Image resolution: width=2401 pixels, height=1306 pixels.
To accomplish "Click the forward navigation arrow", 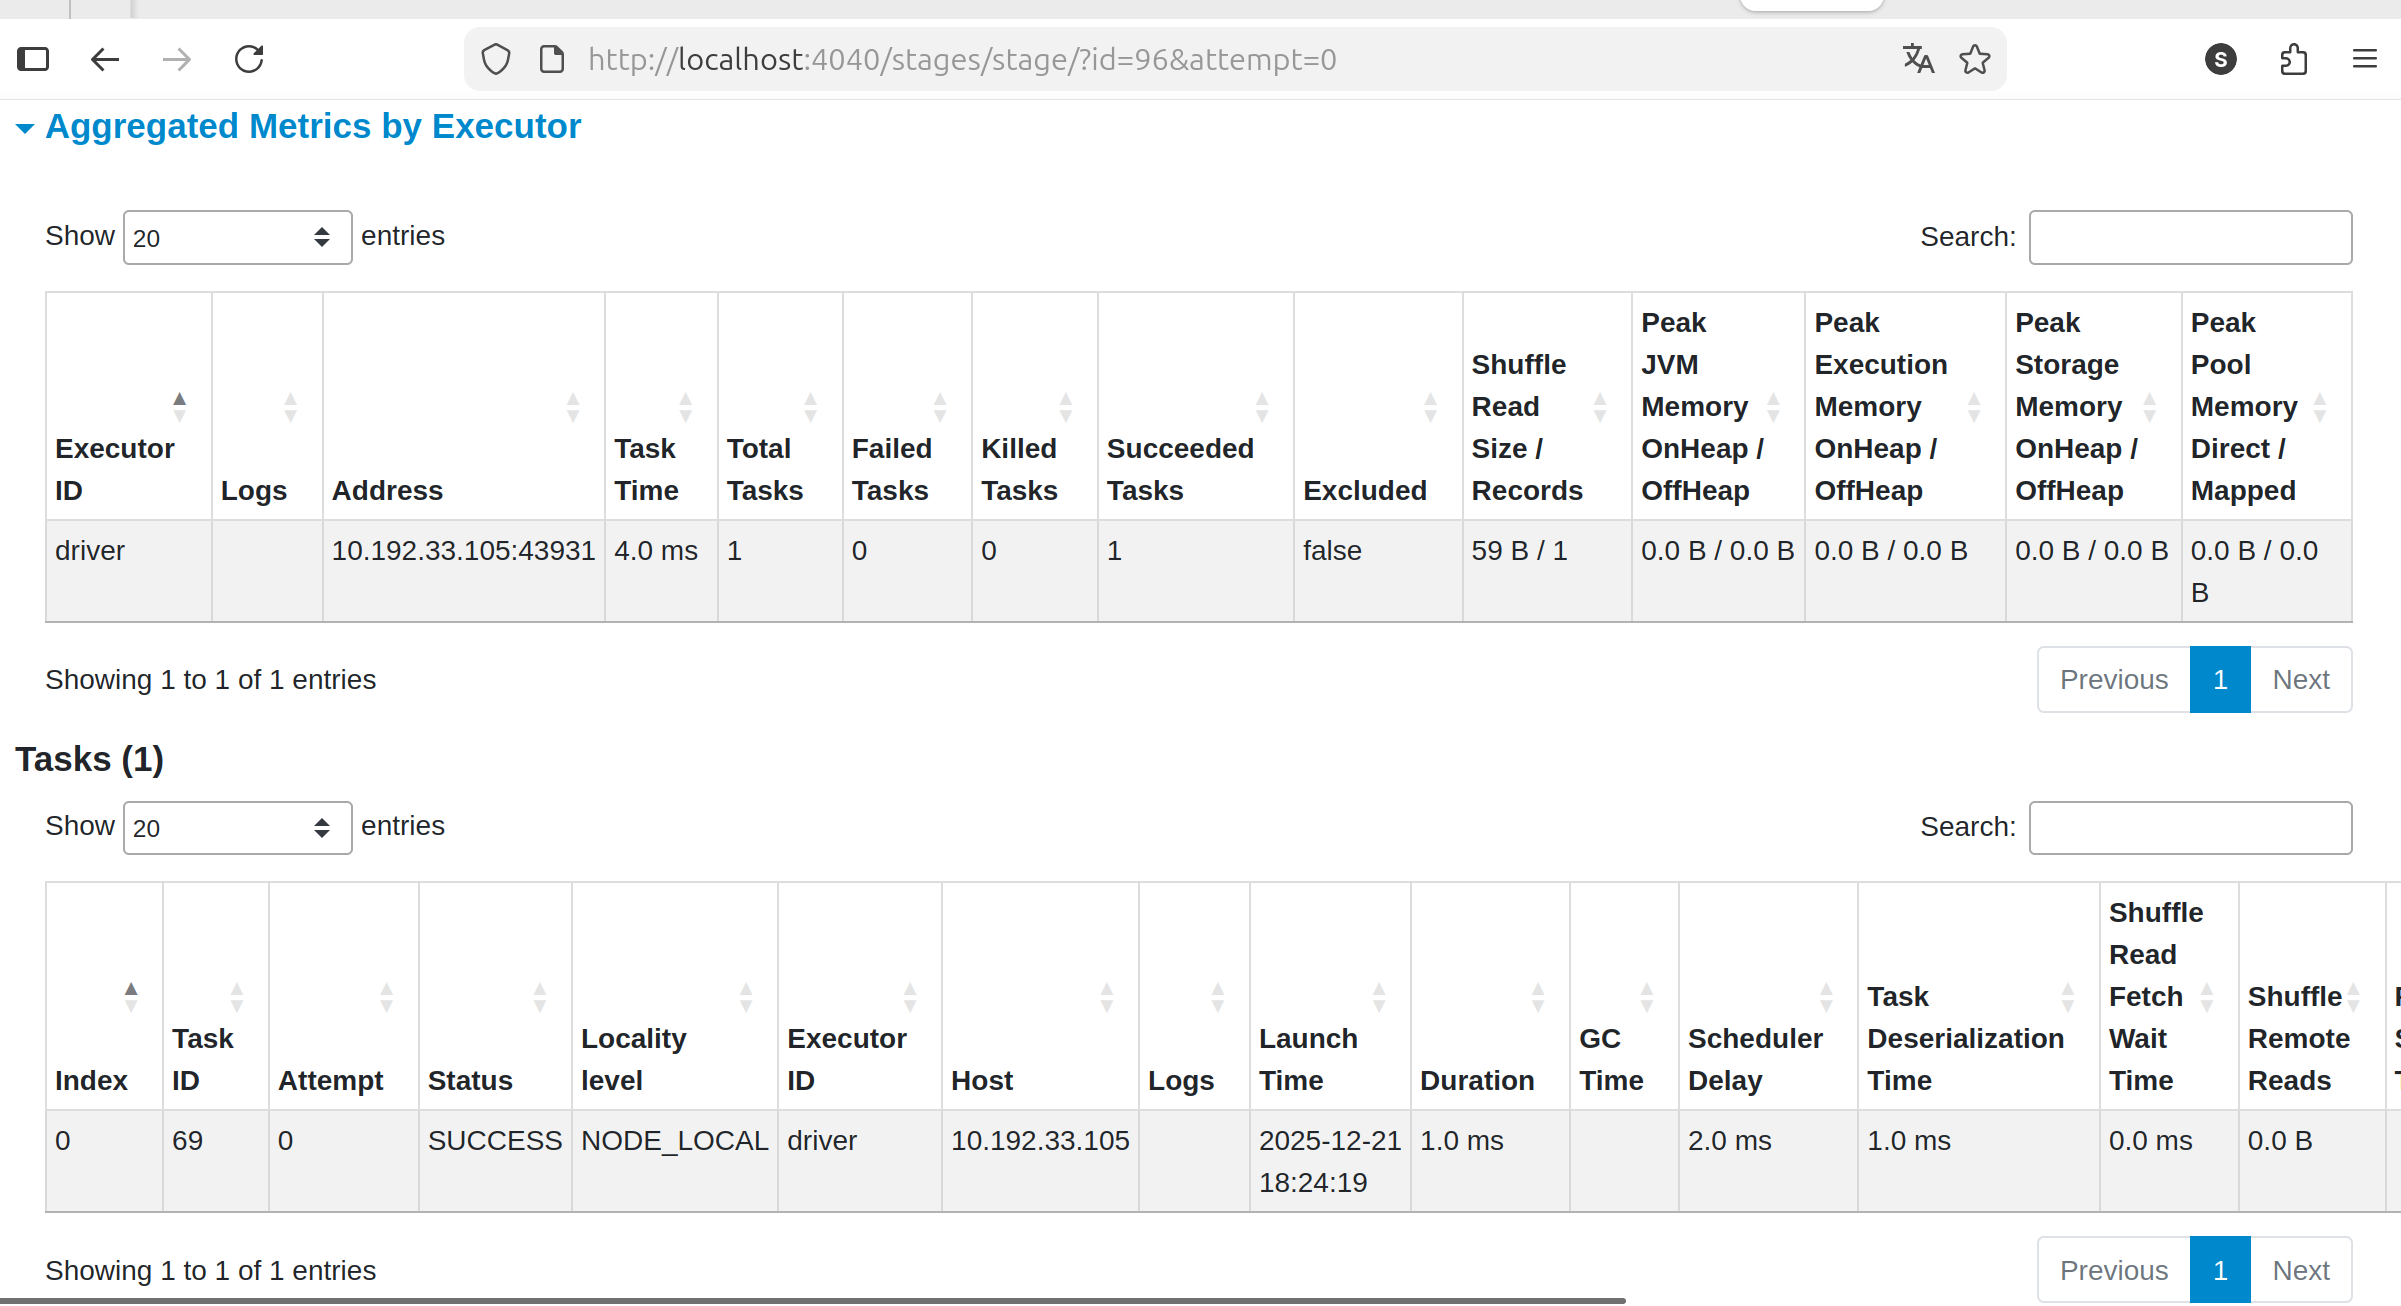I will coord(177,58).
